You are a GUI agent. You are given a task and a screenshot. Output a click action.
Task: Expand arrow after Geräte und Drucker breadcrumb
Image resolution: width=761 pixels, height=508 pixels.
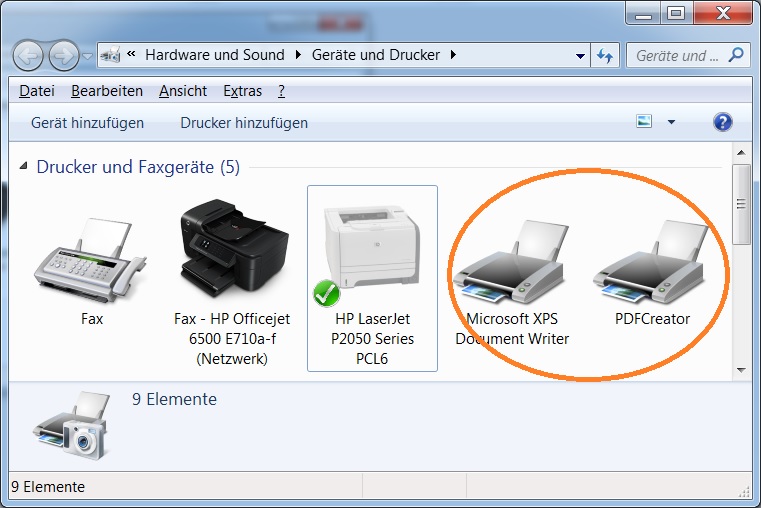(x=453, y=55)
